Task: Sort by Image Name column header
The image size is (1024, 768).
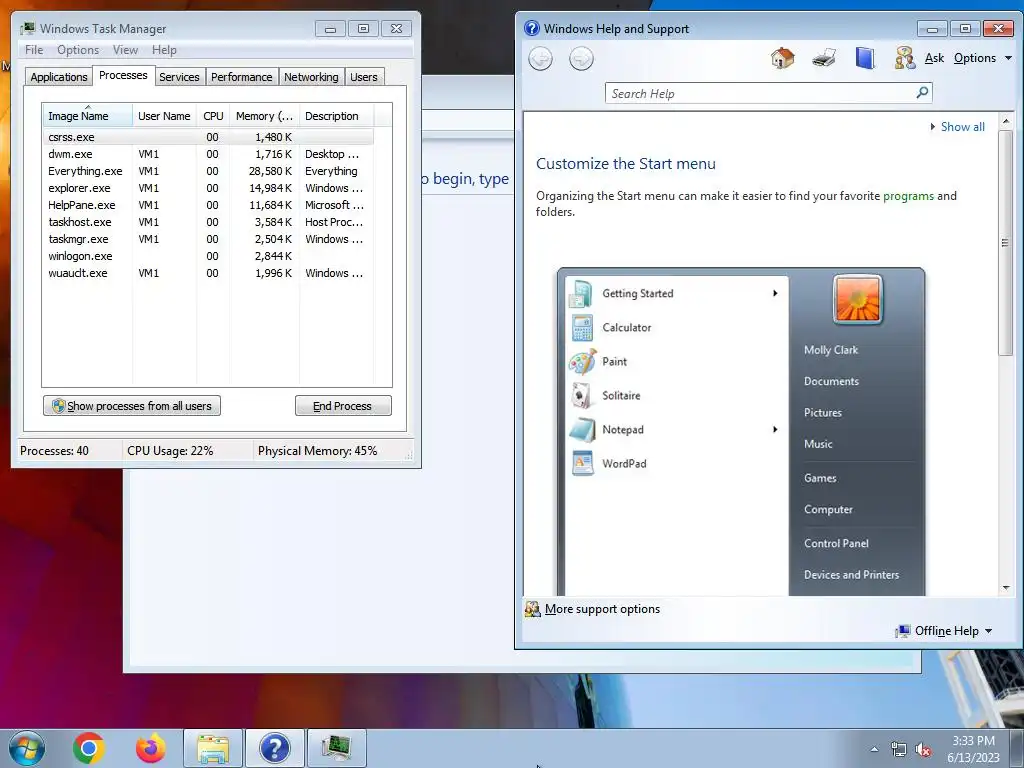Action: pos(86,116)
